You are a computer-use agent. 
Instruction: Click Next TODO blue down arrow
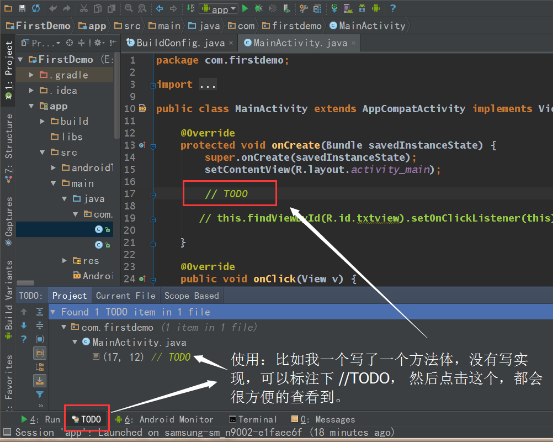click(24, 325)
